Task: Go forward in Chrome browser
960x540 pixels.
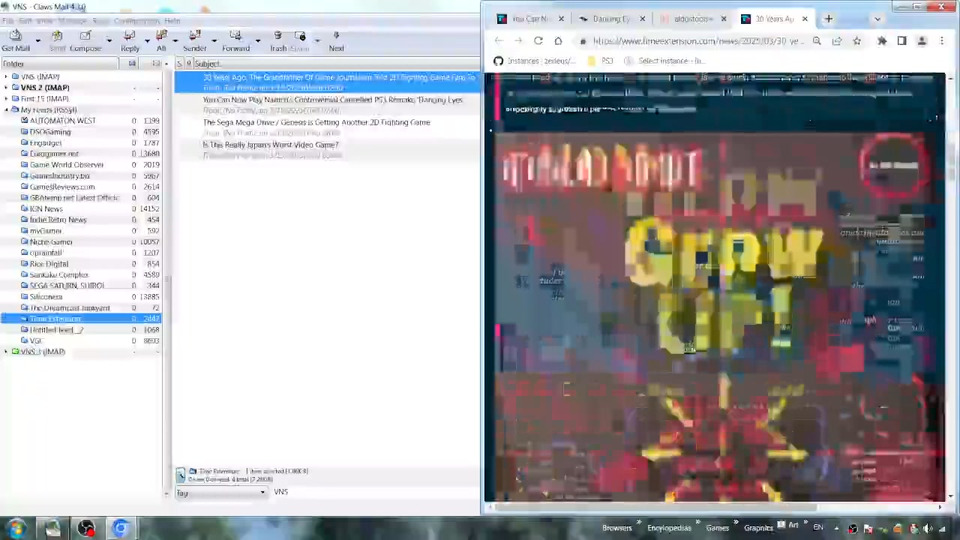Action: [x=518, y=41]
